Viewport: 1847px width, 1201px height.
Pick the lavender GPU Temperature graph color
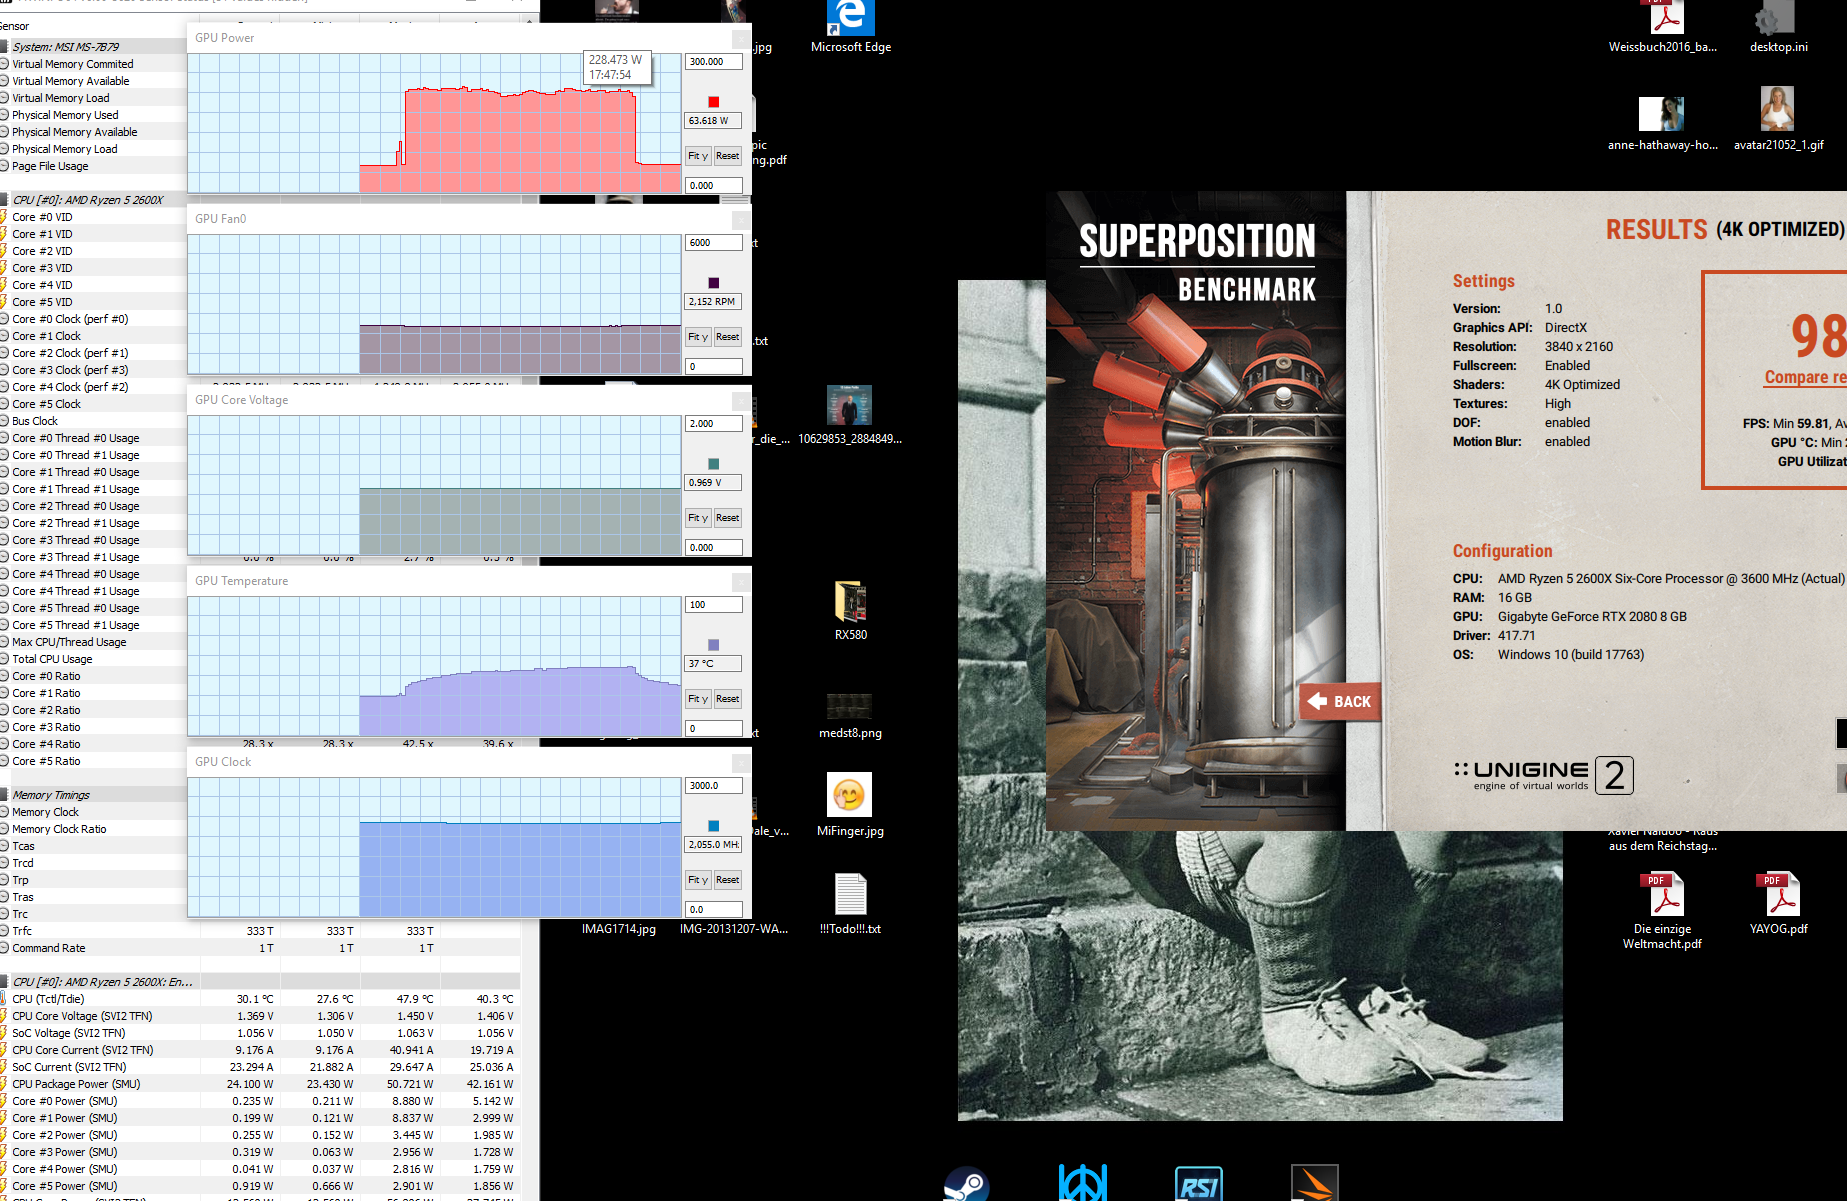(713, 645)
